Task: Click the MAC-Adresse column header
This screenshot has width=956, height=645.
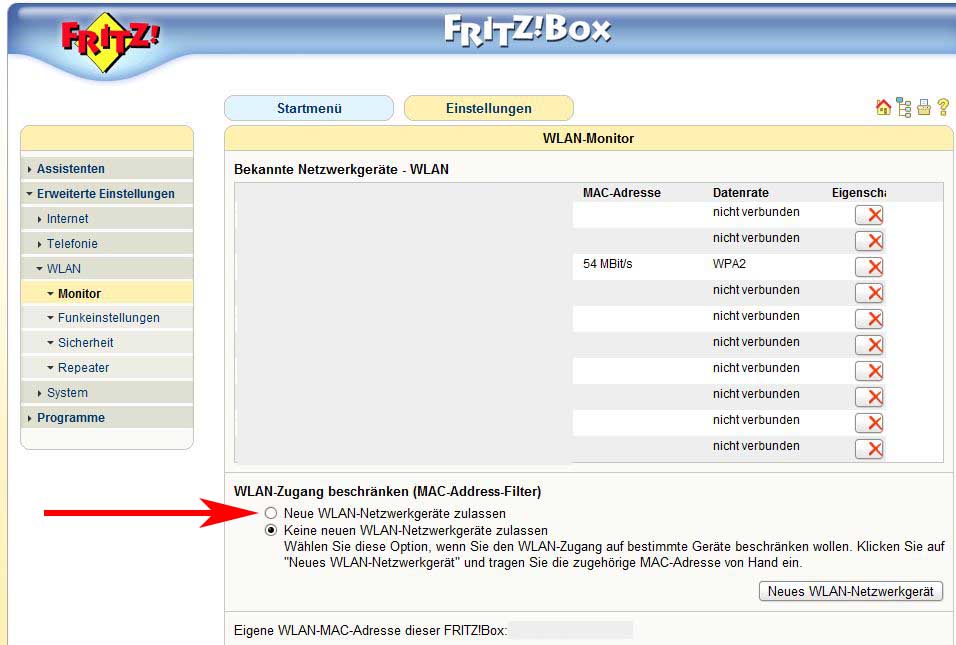Action: click(621, 193)
